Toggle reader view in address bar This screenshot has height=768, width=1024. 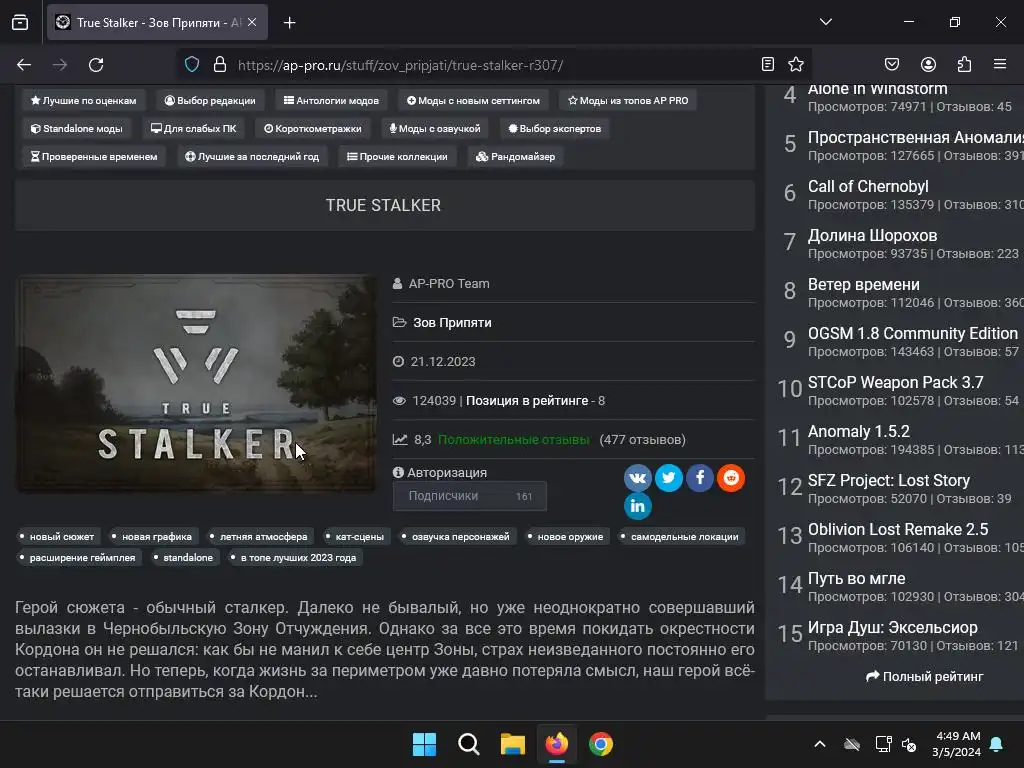pos(768,64)
